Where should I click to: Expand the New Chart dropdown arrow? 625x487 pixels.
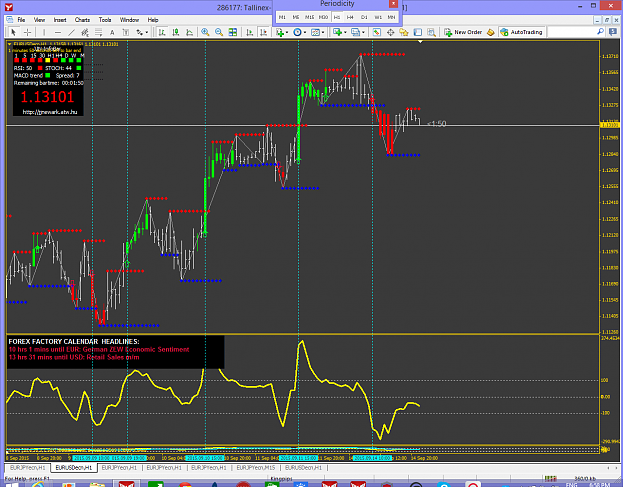(345, 33)
